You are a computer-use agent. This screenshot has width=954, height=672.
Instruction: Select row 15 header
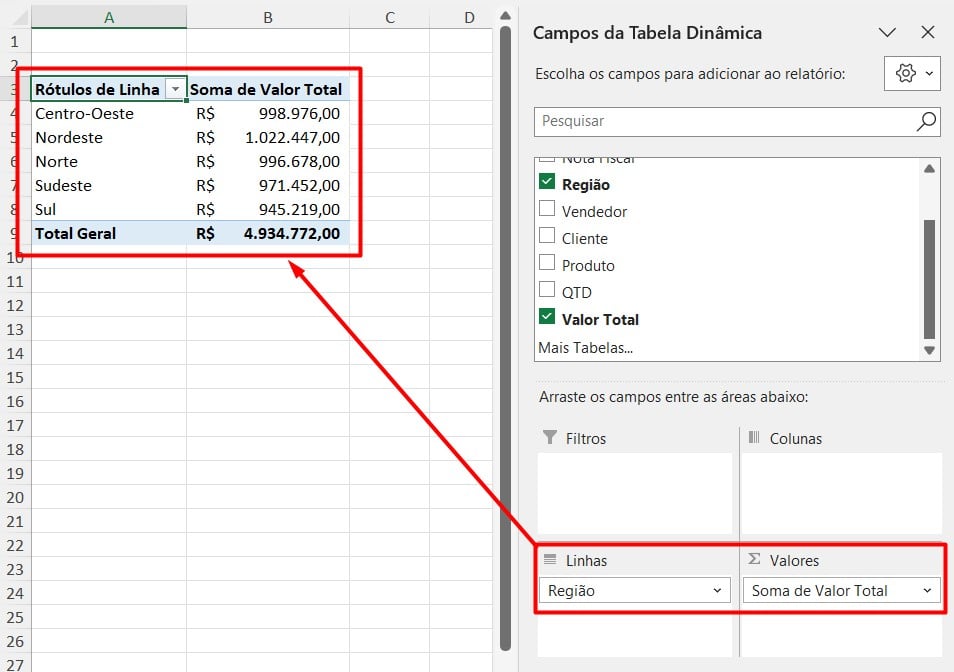pos(15,378)
